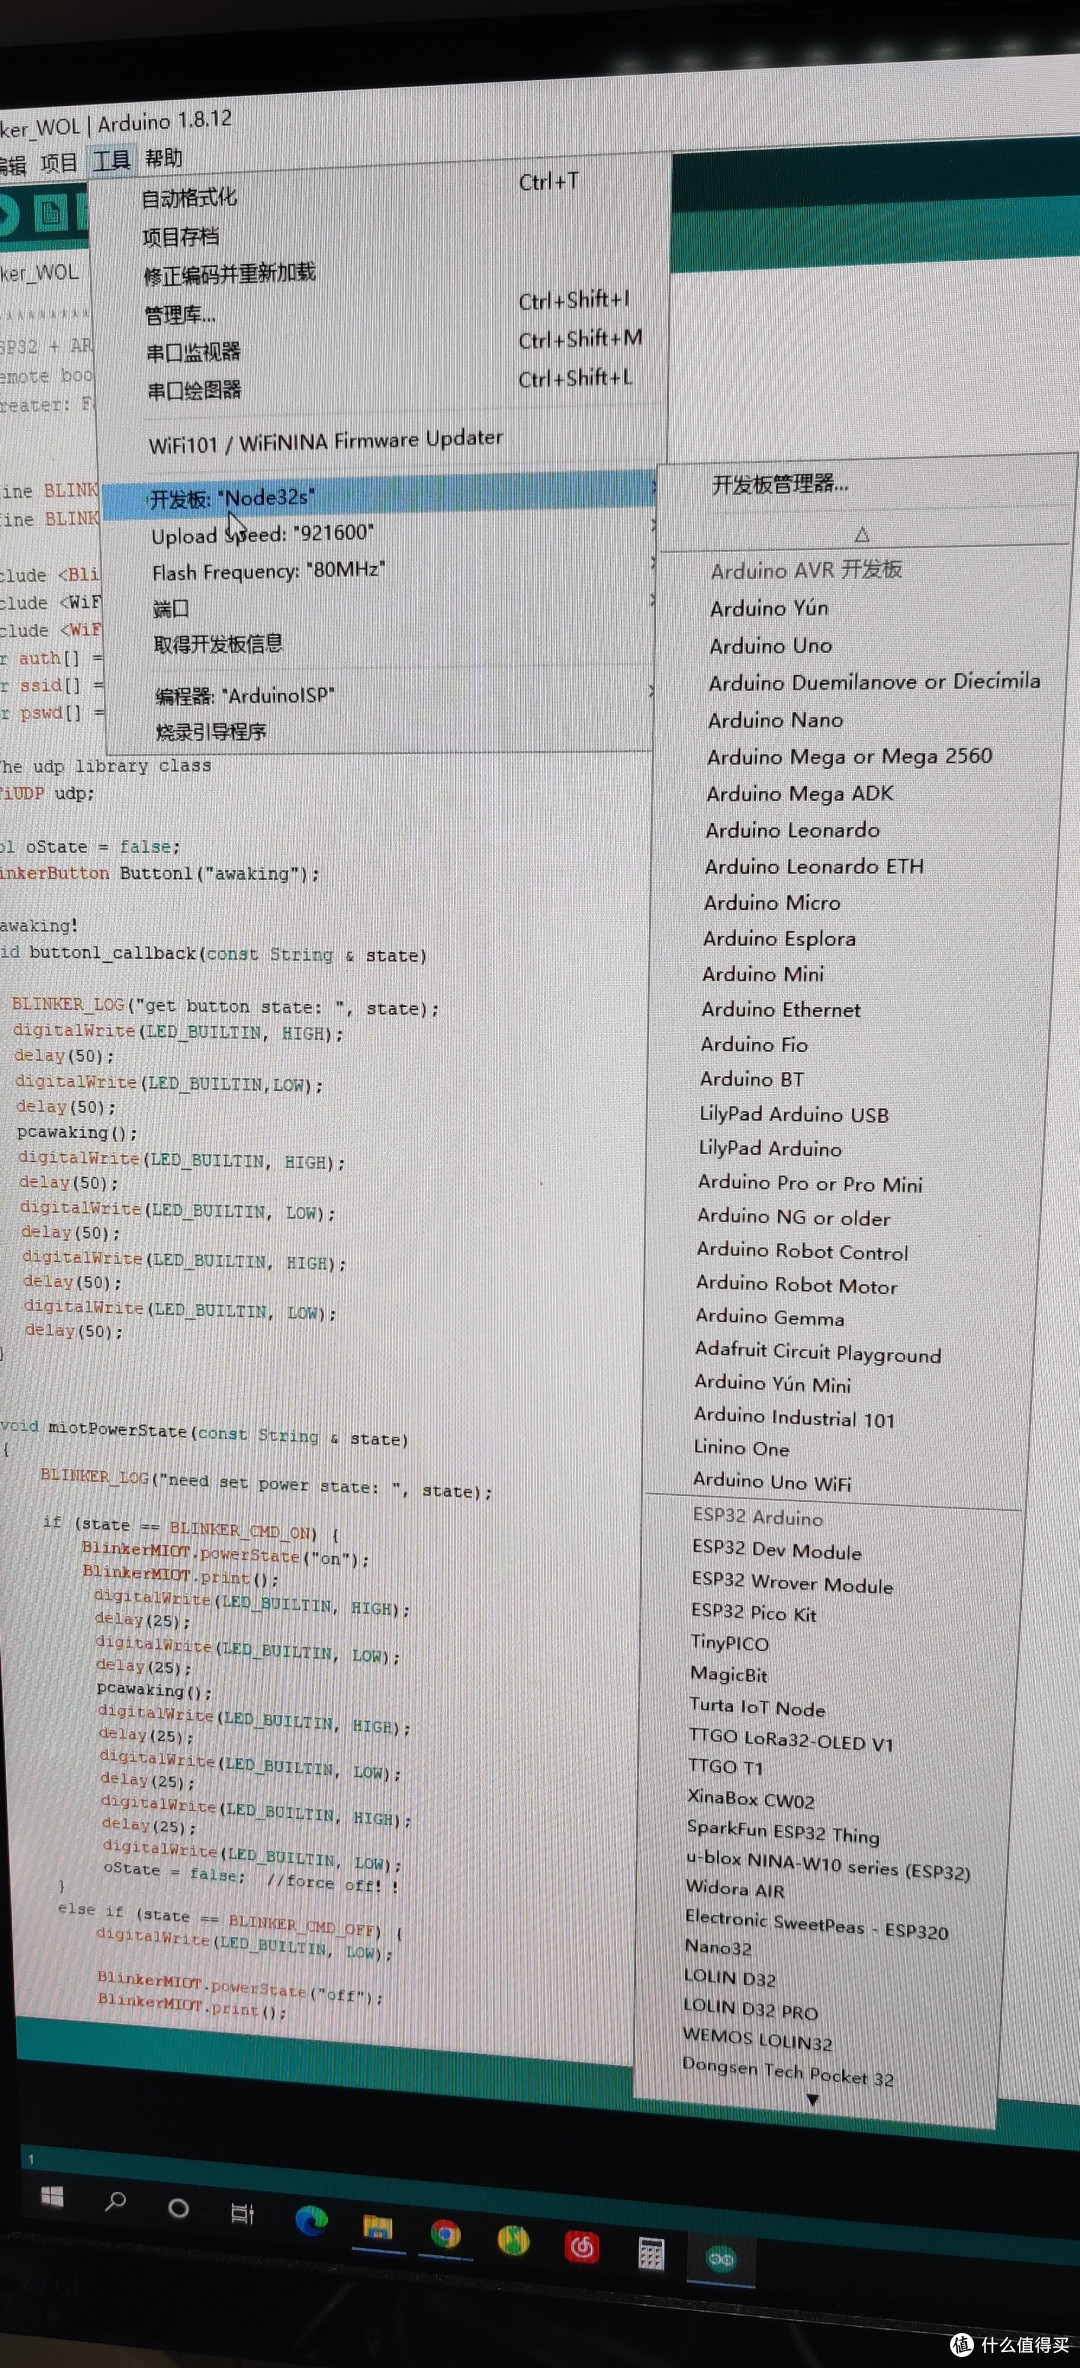Select Arduino Nano board
Viewport: 1080px width, 2368px height.
(x=775, y=720)
